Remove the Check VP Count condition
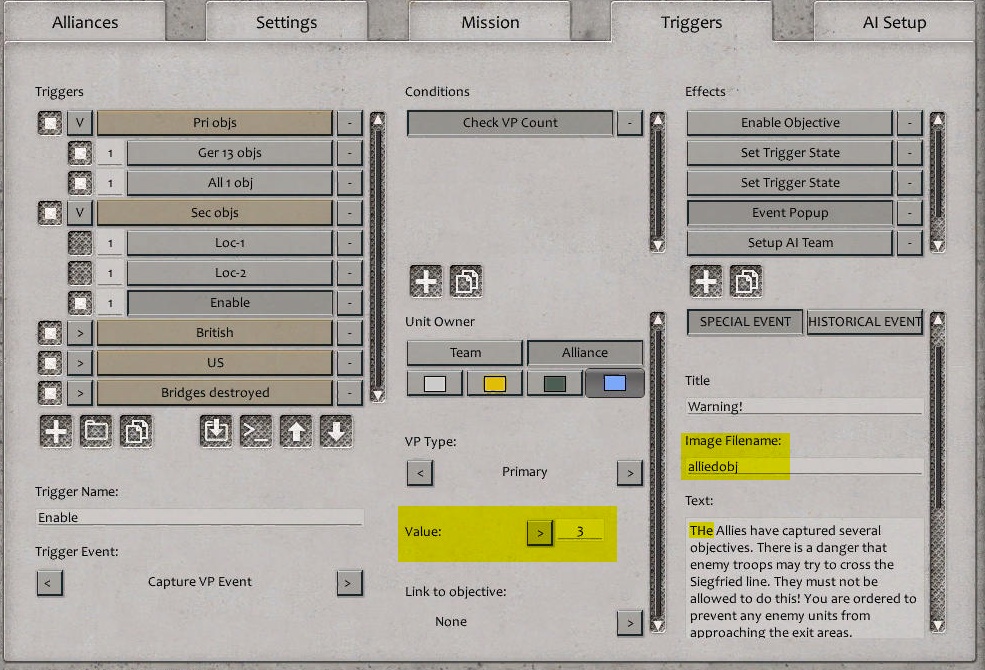The height and width of the screenshot is (670, 985). click(629, 123)
